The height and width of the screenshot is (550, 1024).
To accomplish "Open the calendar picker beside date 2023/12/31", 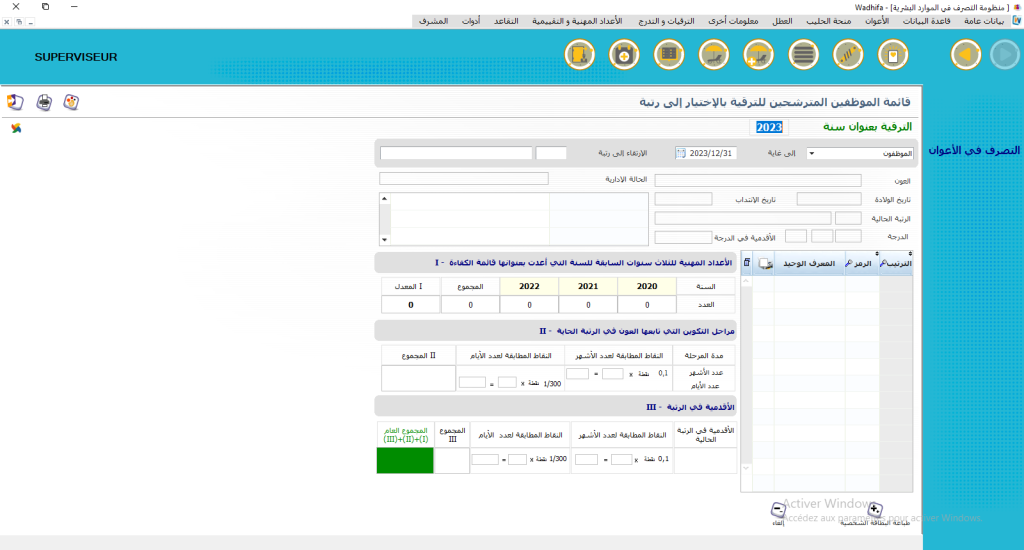I will click(x=681, y=154).
